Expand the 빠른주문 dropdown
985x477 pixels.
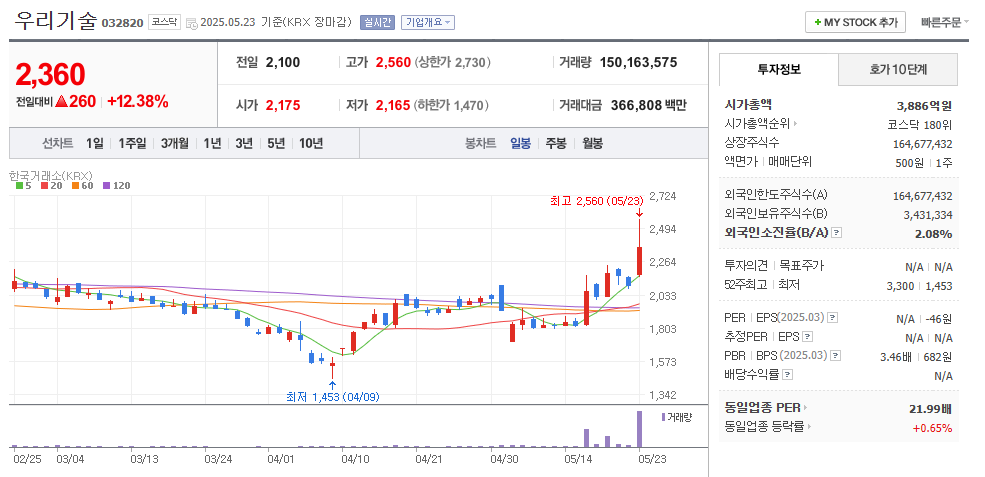pyautogui.click(x=945, y=22)
